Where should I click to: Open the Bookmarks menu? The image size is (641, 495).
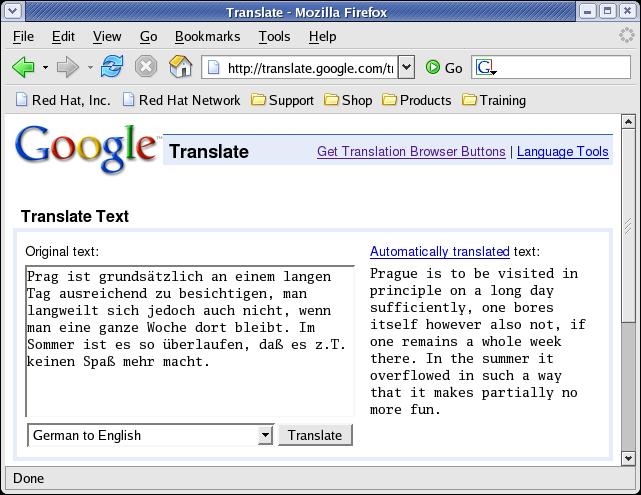coord(207,36)
